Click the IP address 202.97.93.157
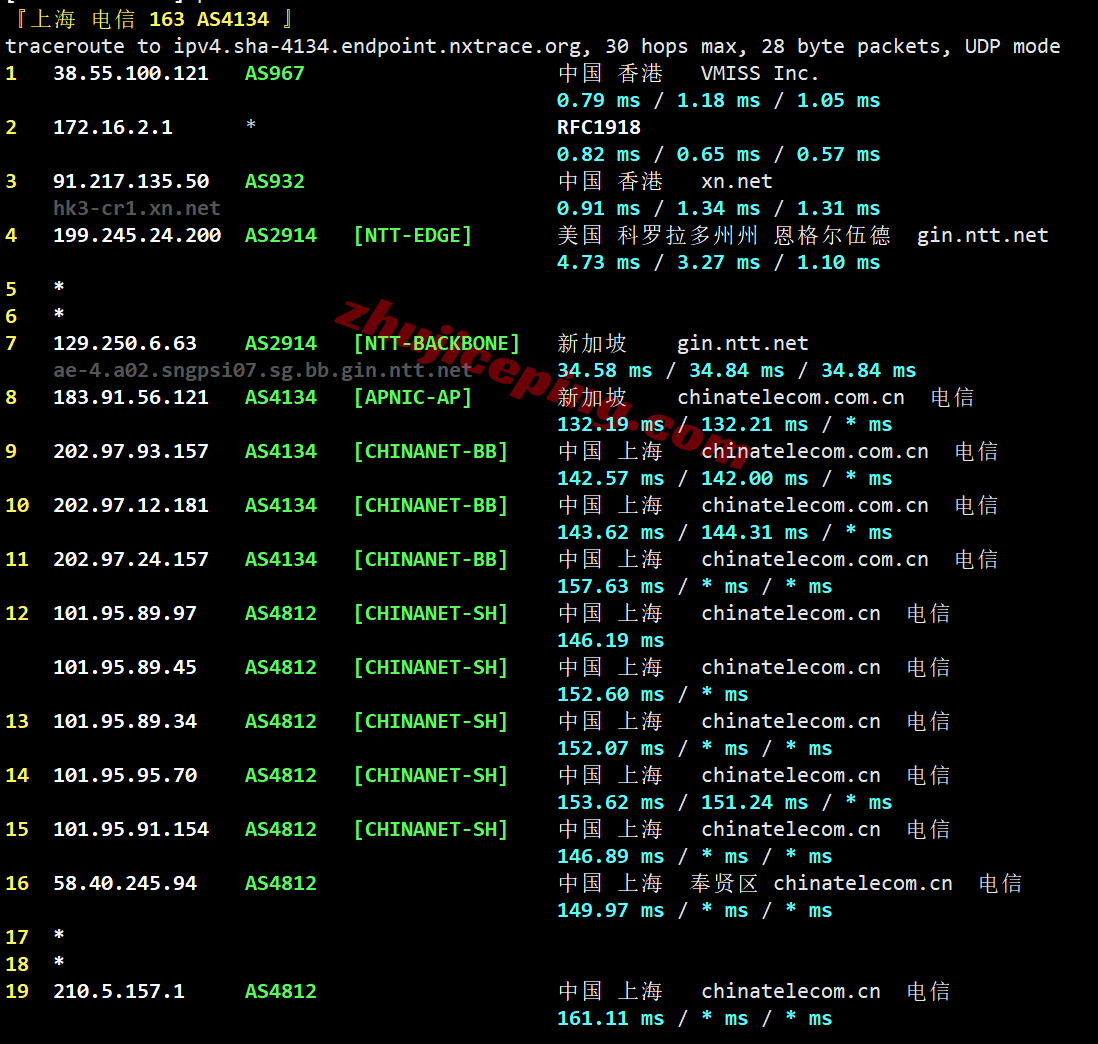The image size is (1098, 1044). [x=131, y=451]
